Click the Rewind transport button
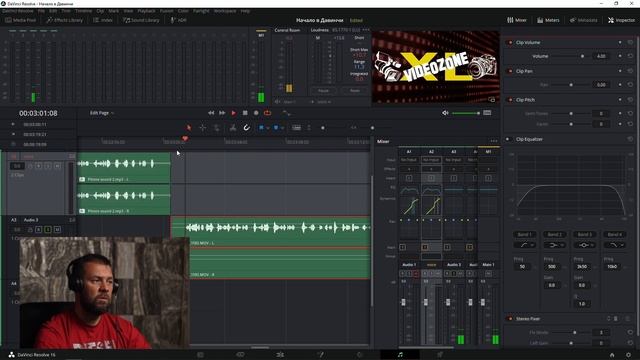Image resolution: width=640 pixels, height=360 pixels. coord(211,113)
